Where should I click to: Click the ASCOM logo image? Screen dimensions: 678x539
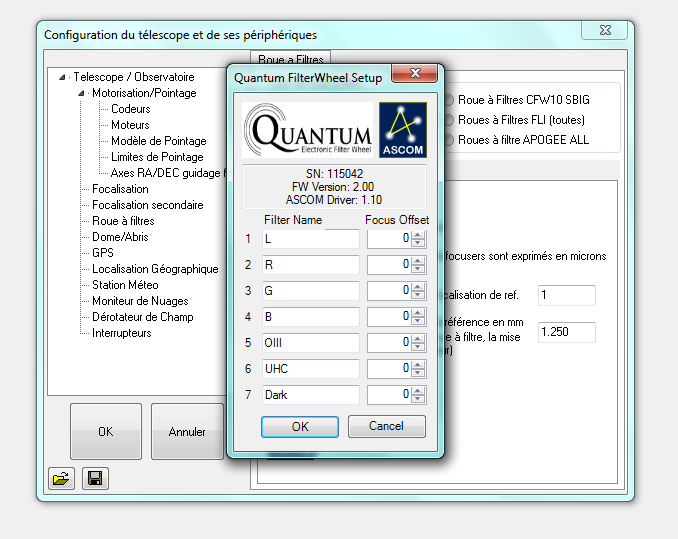(x=403, y=130)
